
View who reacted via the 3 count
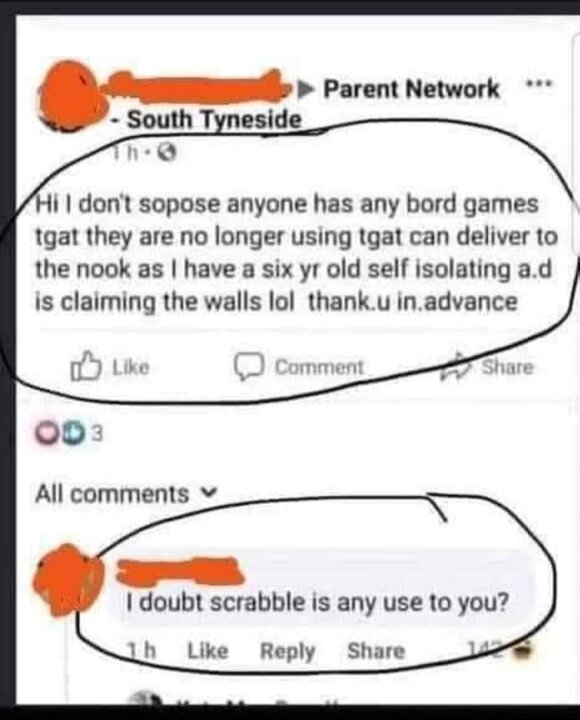(x=97, y=434)
